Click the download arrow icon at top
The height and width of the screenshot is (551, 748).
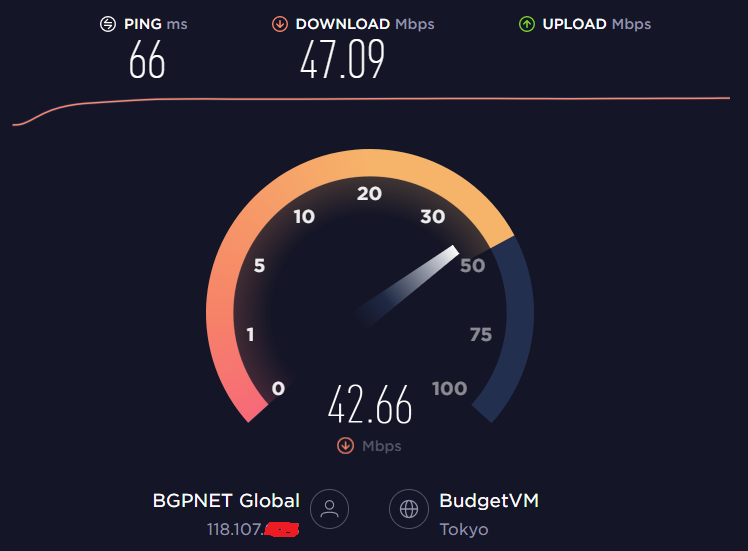(x=280, y=24)
